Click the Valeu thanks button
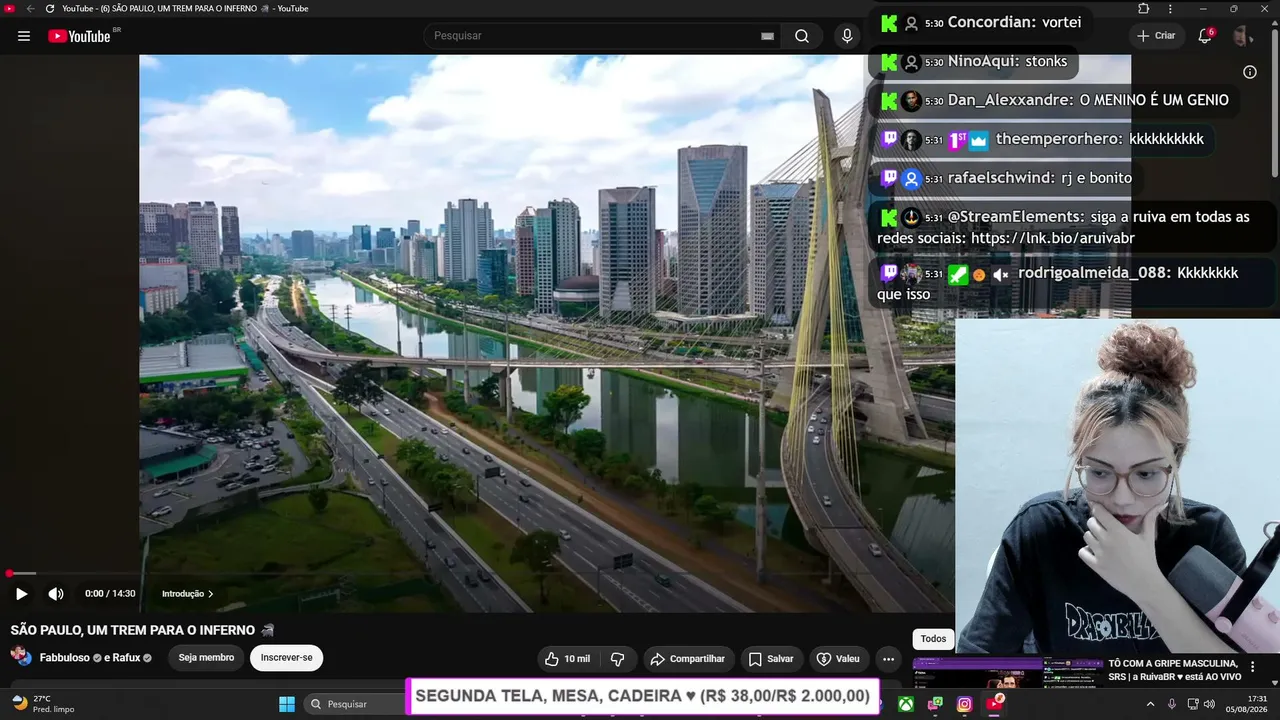1280x720 pixels. pyautogui.click(x=839, y=659)
